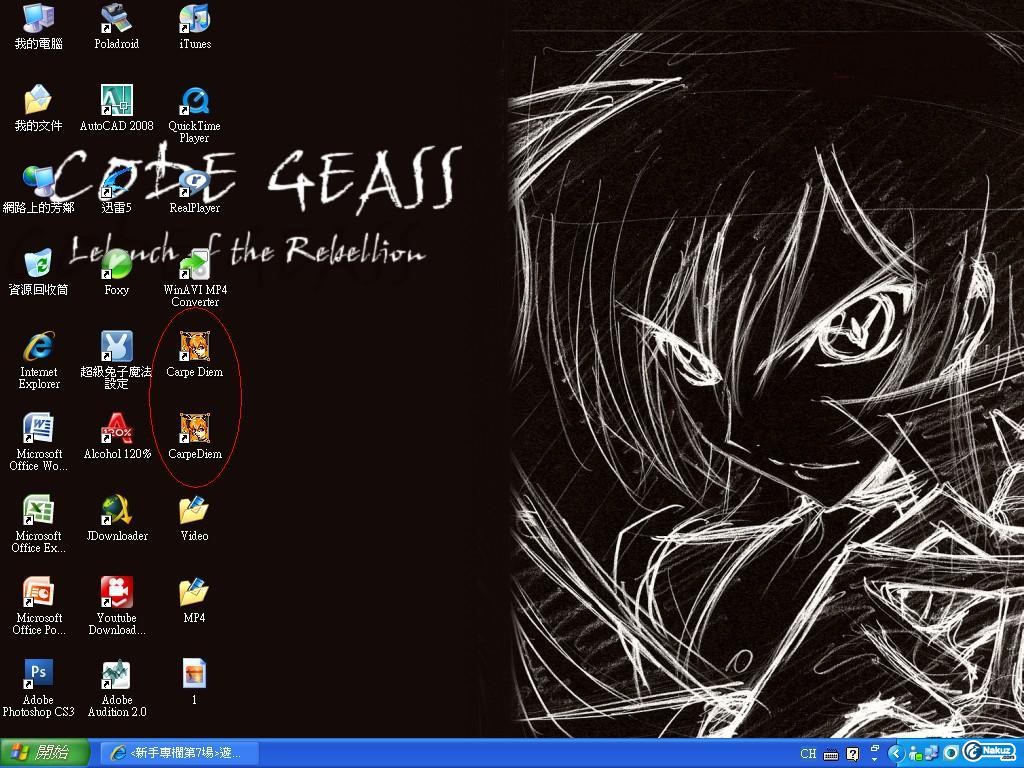Click the Alcohol 120% shortcut icon
1024x768 pixels.
tap(116, 429)
